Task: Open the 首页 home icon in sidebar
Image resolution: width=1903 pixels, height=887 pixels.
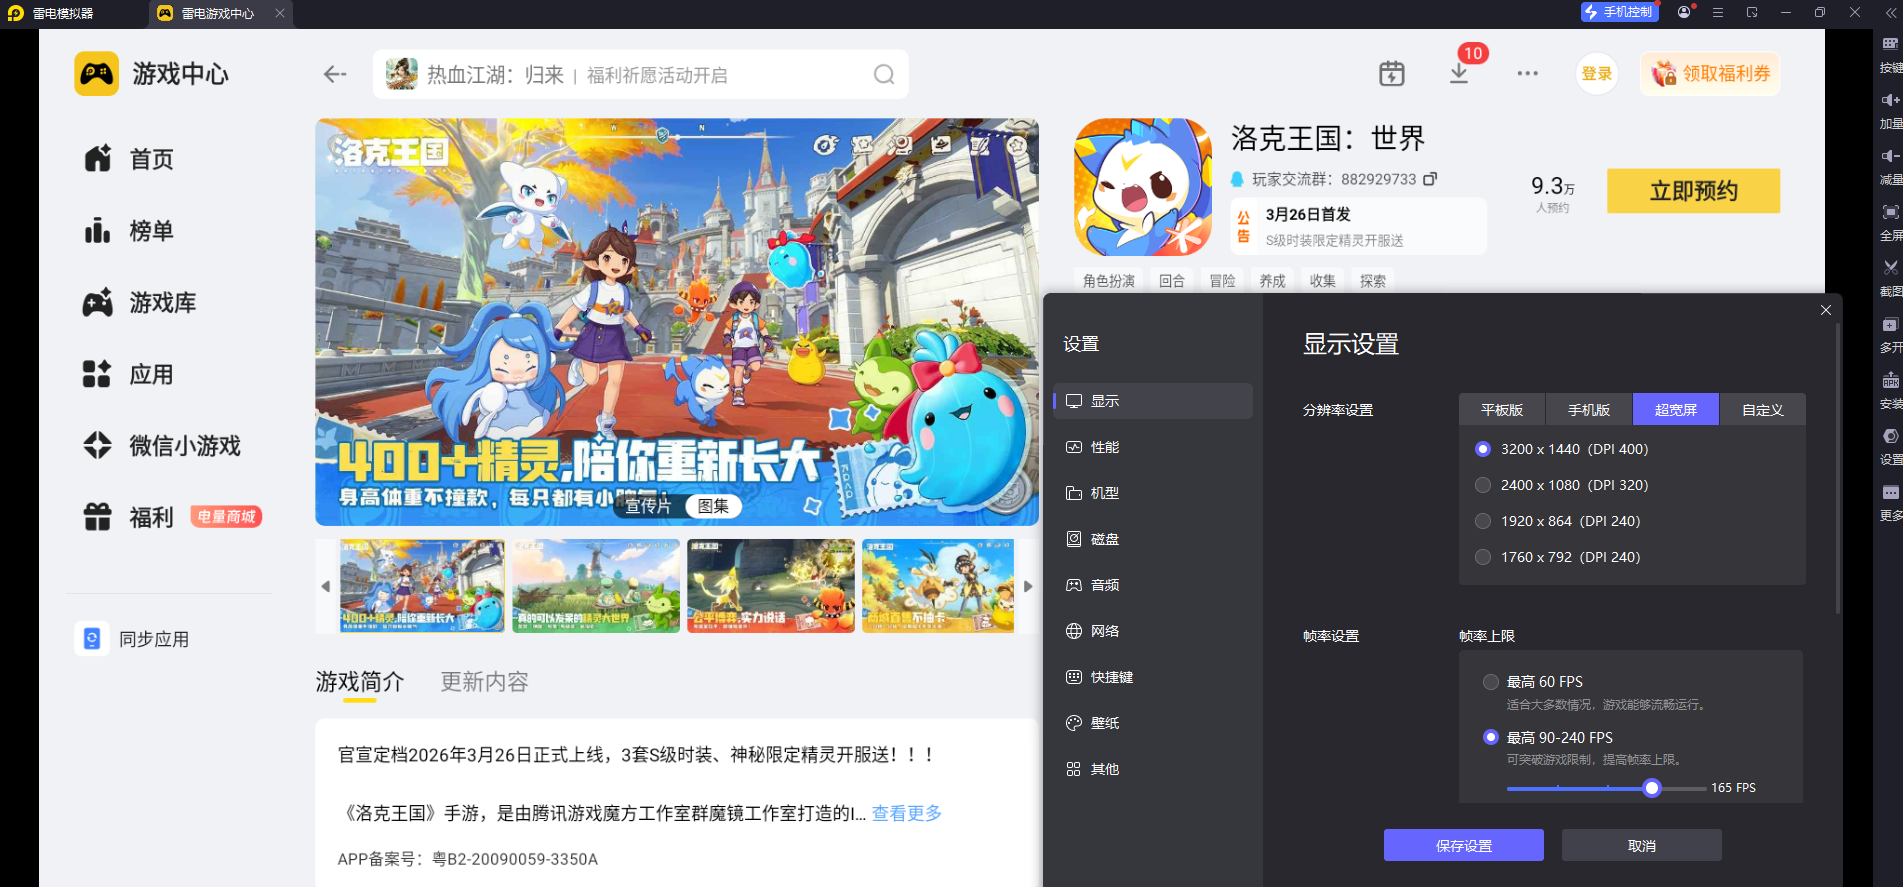Action: (x=98, y=158)
